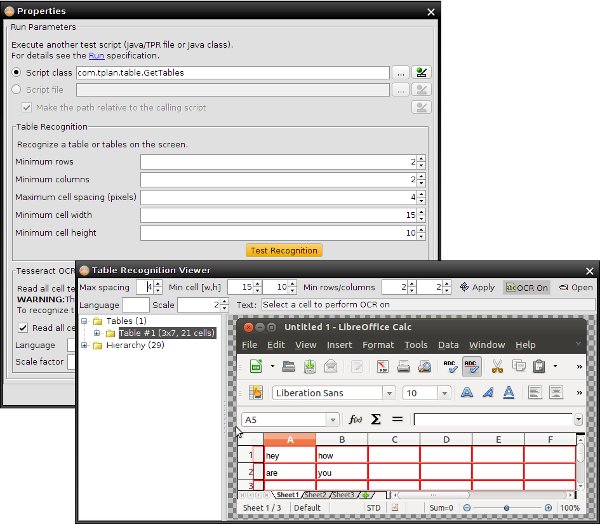Toggle the OCR On button
This screenshot has width=600, height=524.
point(526,287)
